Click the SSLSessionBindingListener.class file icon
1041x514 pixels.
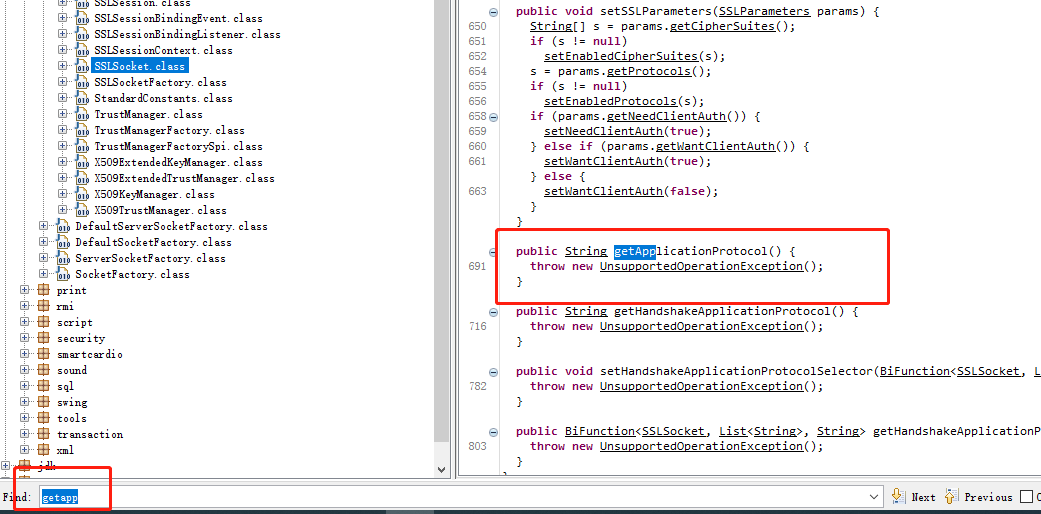(82, 34)
